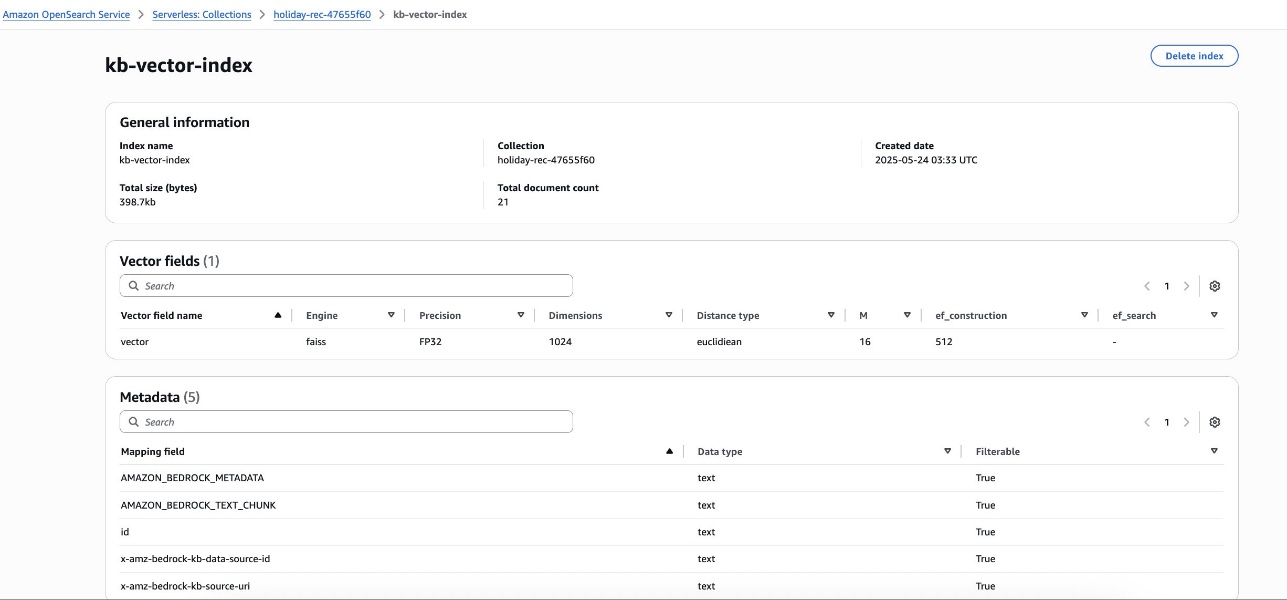Click the x-amz-bedrock-kb-source-uri row
The width and height of the screenshot is (1287, 600).
click(x=671, y=586)
